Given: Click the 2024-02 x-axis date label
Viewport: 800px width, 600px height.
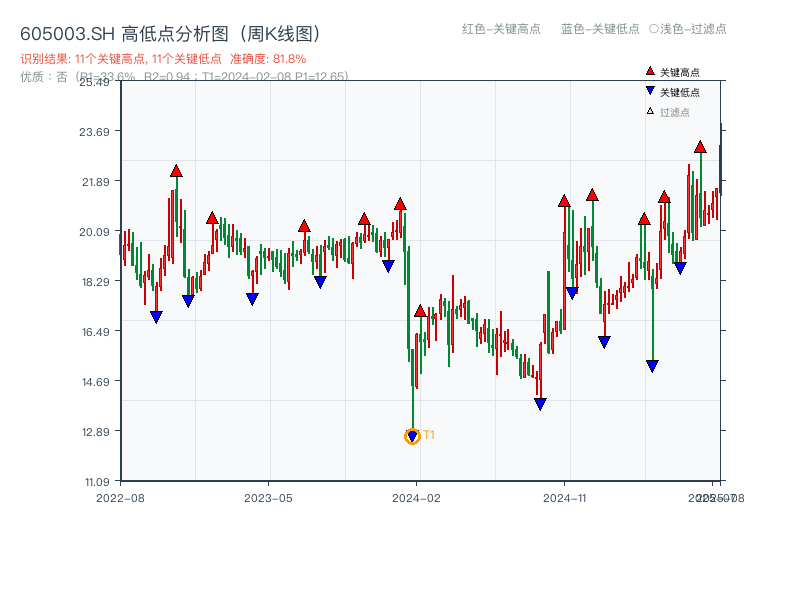Looking at the screenshot, I should click(416, 498).
